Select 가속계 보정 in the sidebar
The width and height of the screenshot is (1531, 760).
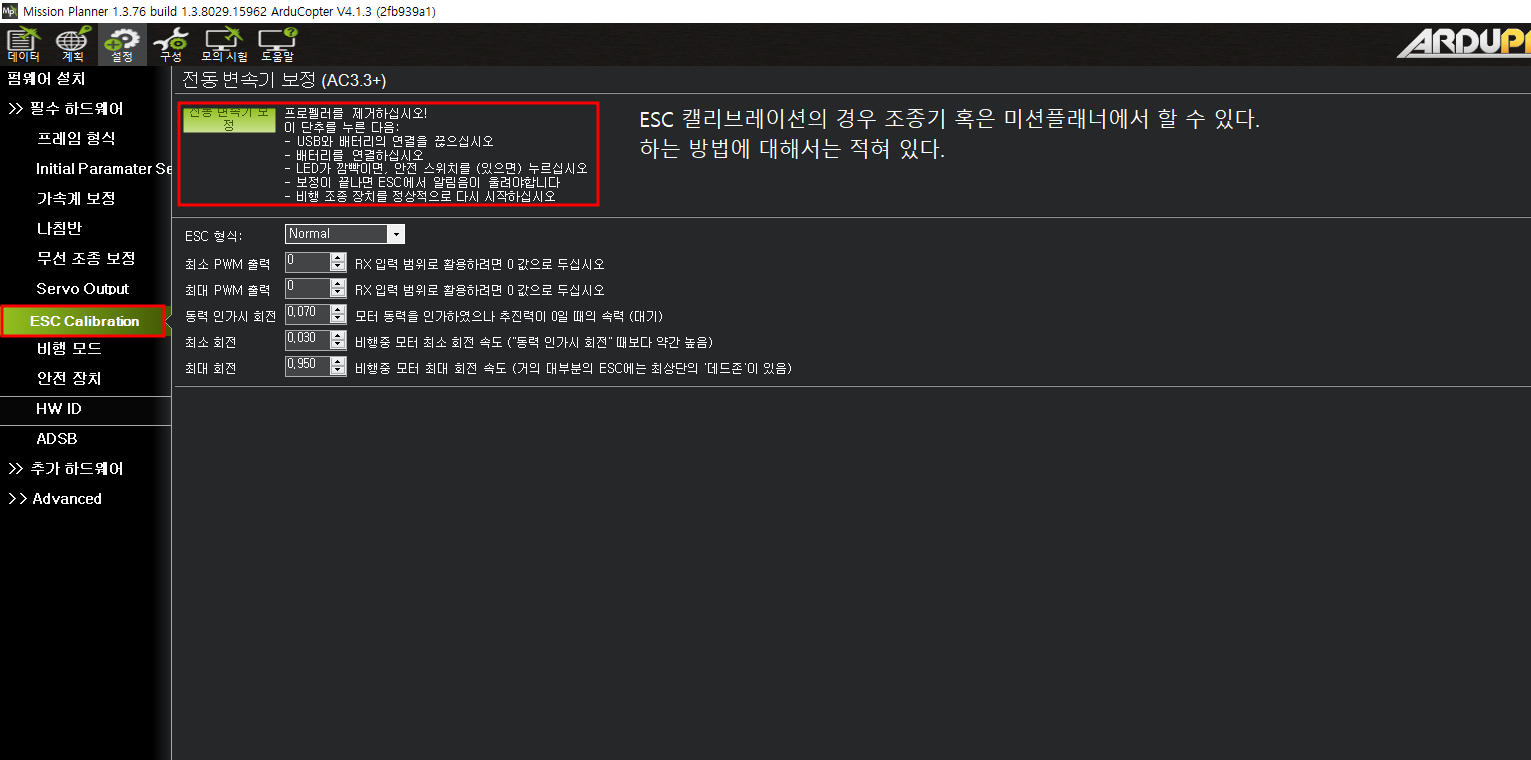(x=76, y=198)
